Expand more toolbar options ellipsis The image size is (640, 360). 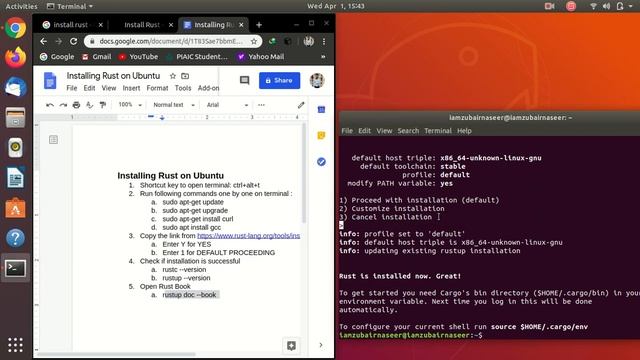click(261, 105)
